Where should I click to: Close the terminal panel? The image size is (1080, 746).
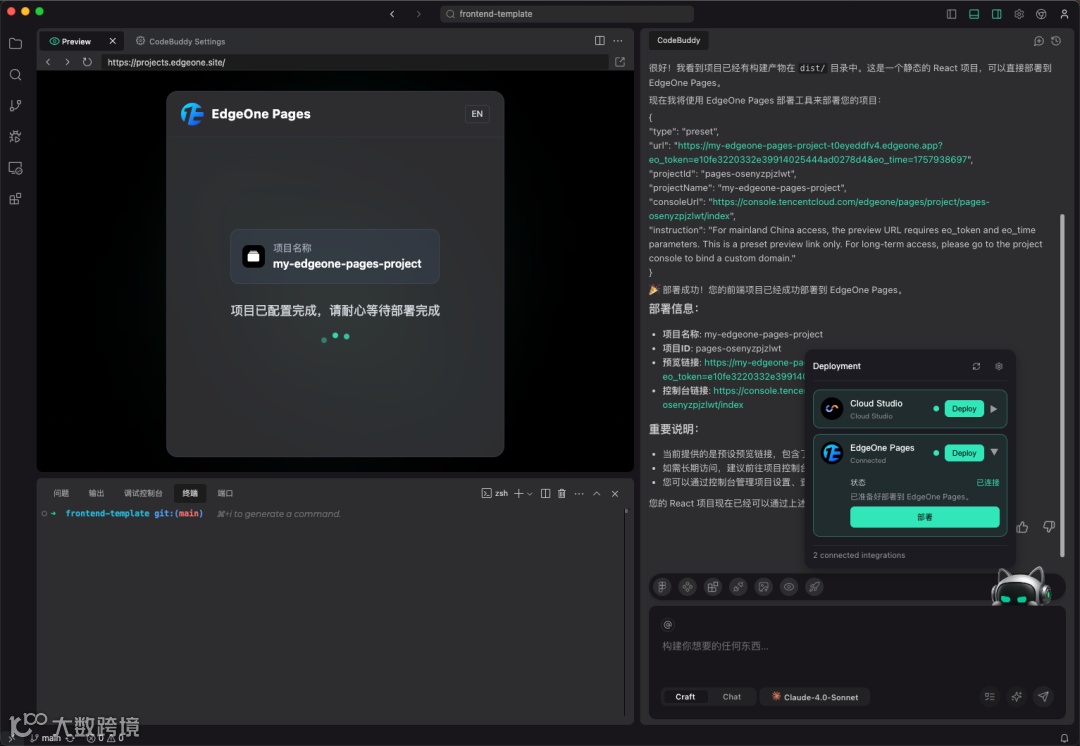pyautogui.click(x=615, y=493)
